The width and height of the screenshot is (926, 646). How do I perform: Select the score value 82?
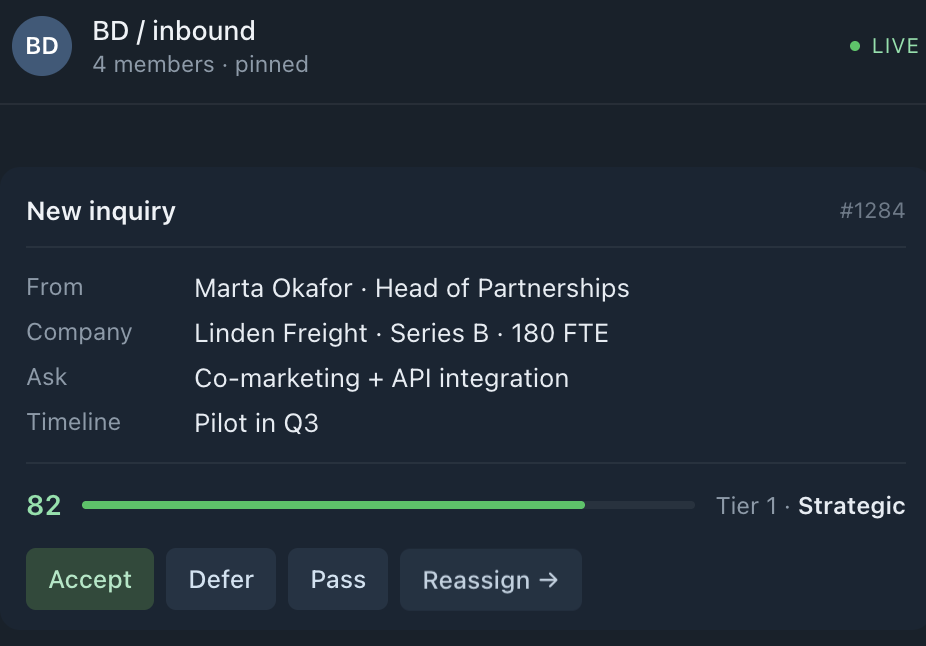pyautogui.click(x=44, y=505)
